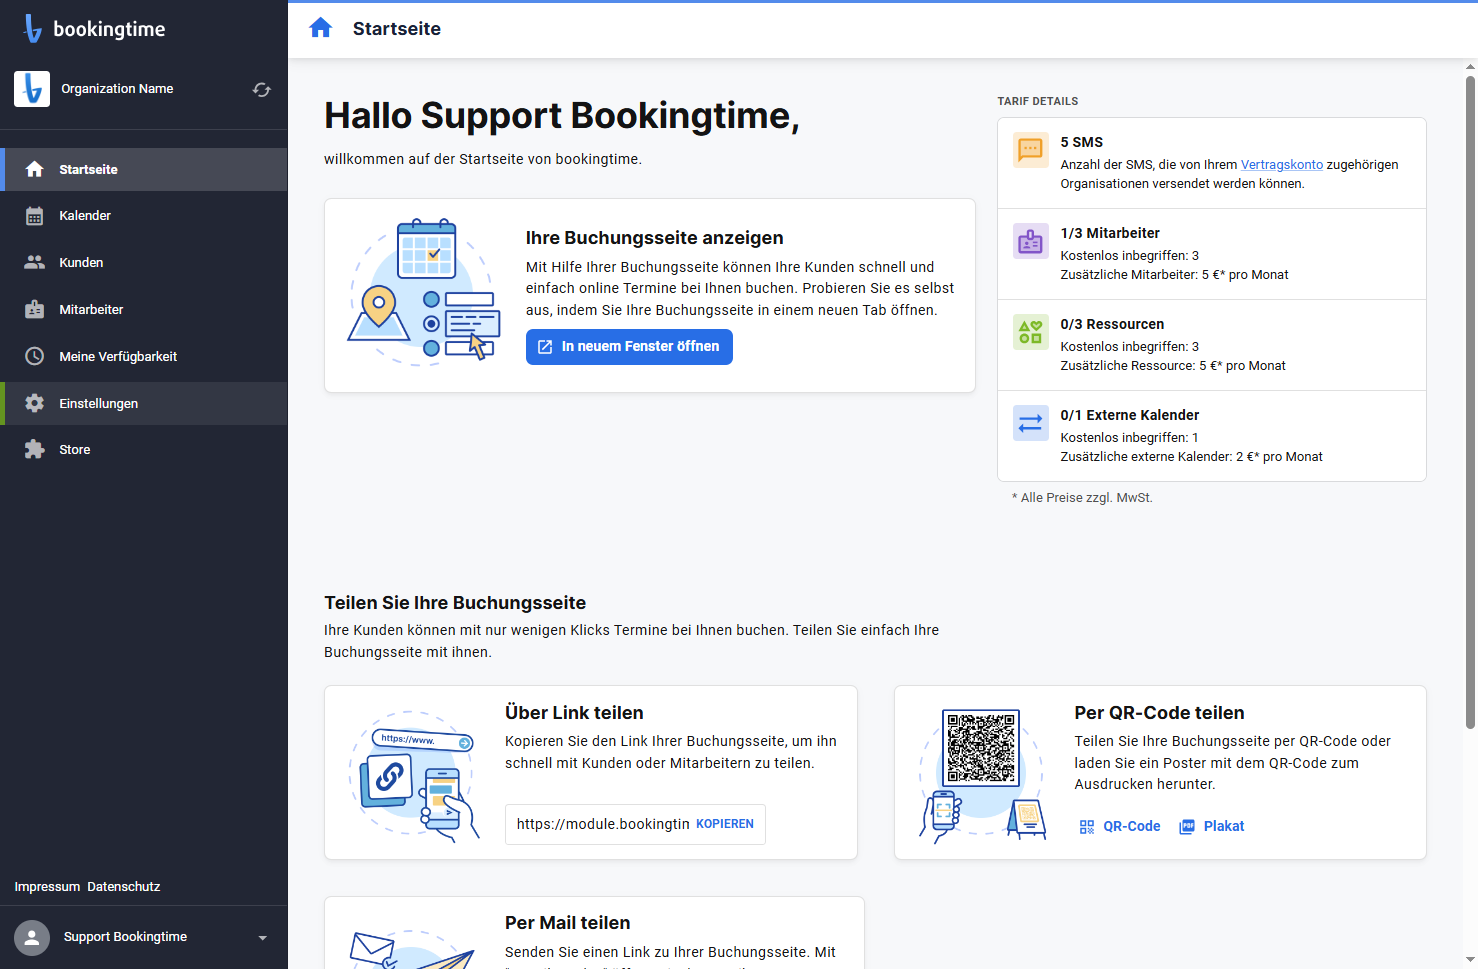This screenshot has width=1478, height=969.
Task: Click the Startseite page title
Action: (x=397, y=29)
